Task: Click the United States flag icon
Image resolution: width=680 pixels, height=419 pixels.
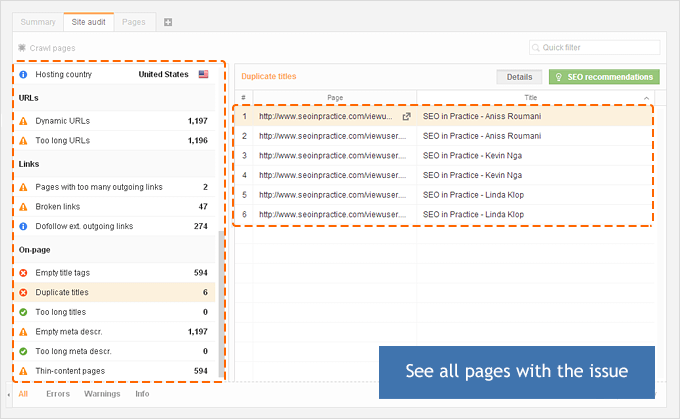Action: [204, 74]
